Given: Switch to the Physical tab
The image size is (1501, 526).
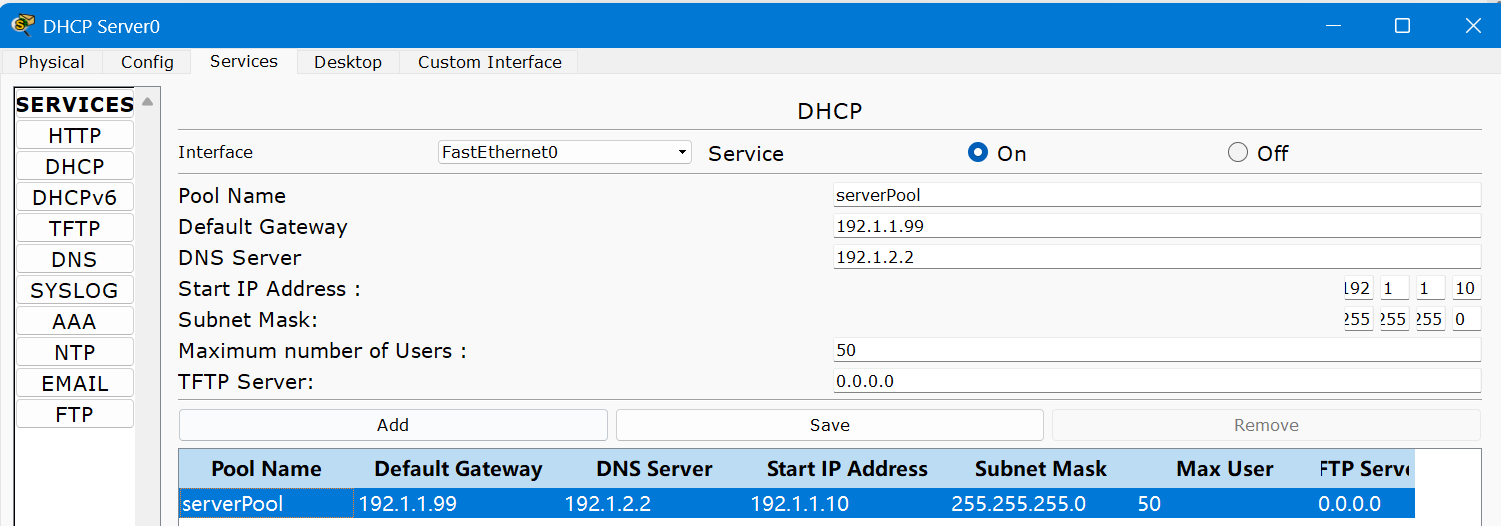Looking at the screenshot, I should point(51,62).
